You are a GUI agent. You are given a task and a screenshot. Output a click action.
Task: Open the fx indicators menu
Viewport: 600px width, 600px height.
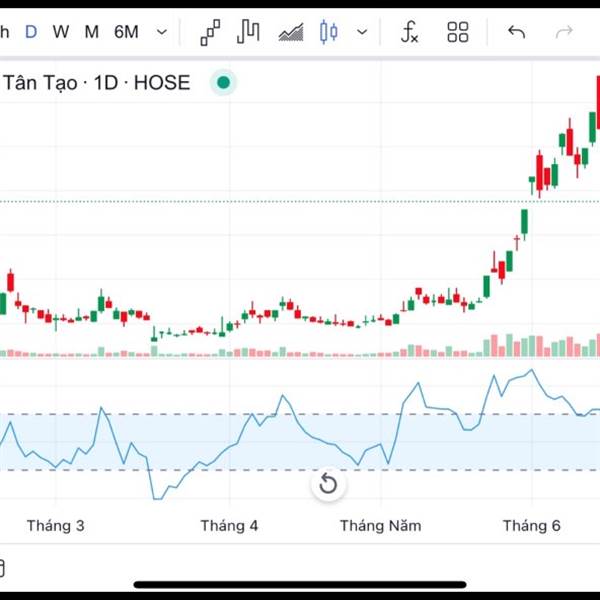click(409, 32)
